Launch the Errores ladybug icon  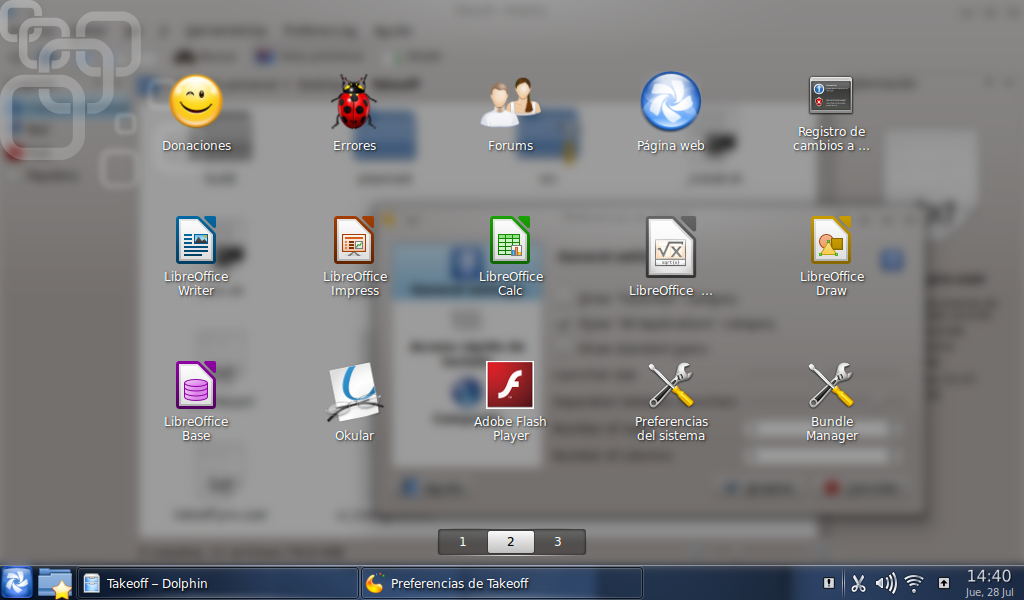pos(353,102)
